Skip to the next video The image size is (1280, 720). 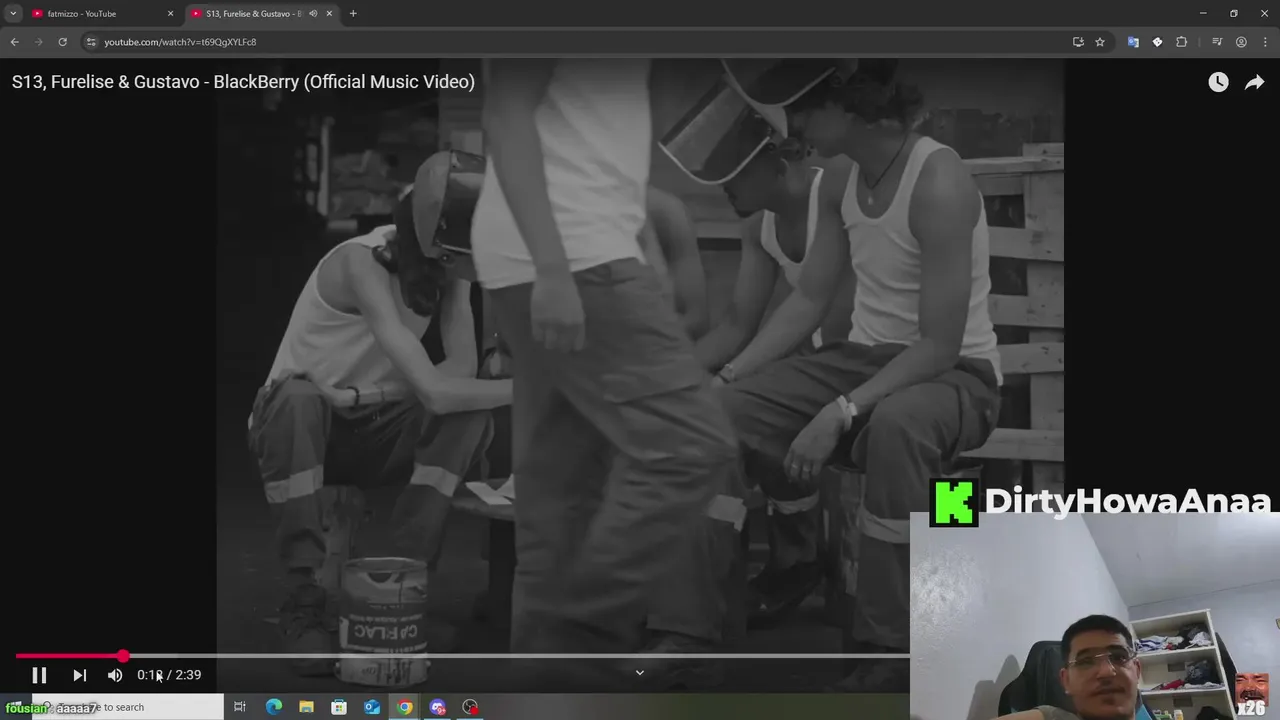pyautogui.click(x=79, y=675)
